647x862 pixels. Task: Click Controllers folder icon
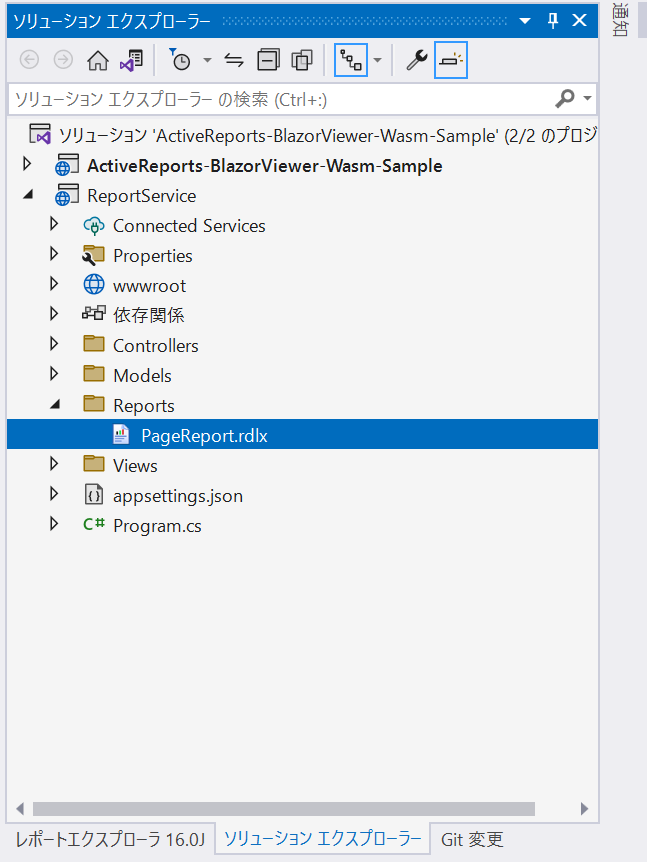coord(94,344)
